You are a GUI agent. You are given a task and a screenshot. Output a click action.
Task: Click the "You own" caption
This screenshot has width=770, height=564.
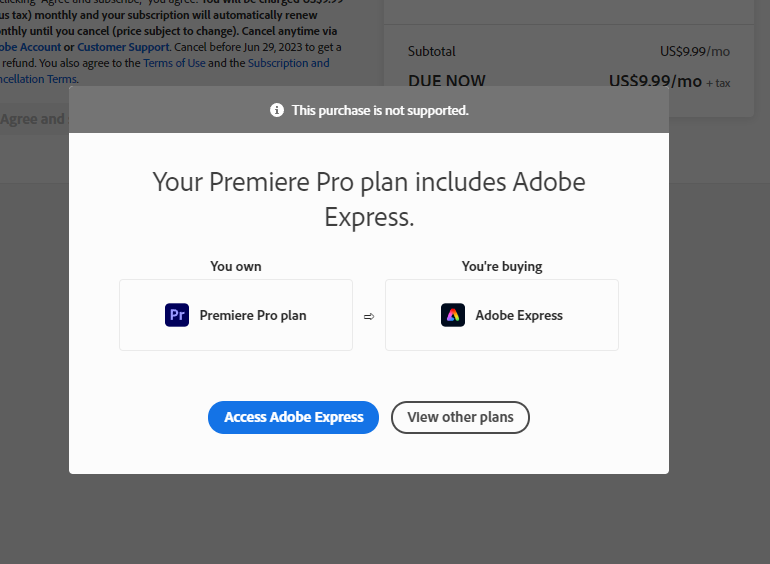click(236, 266)
